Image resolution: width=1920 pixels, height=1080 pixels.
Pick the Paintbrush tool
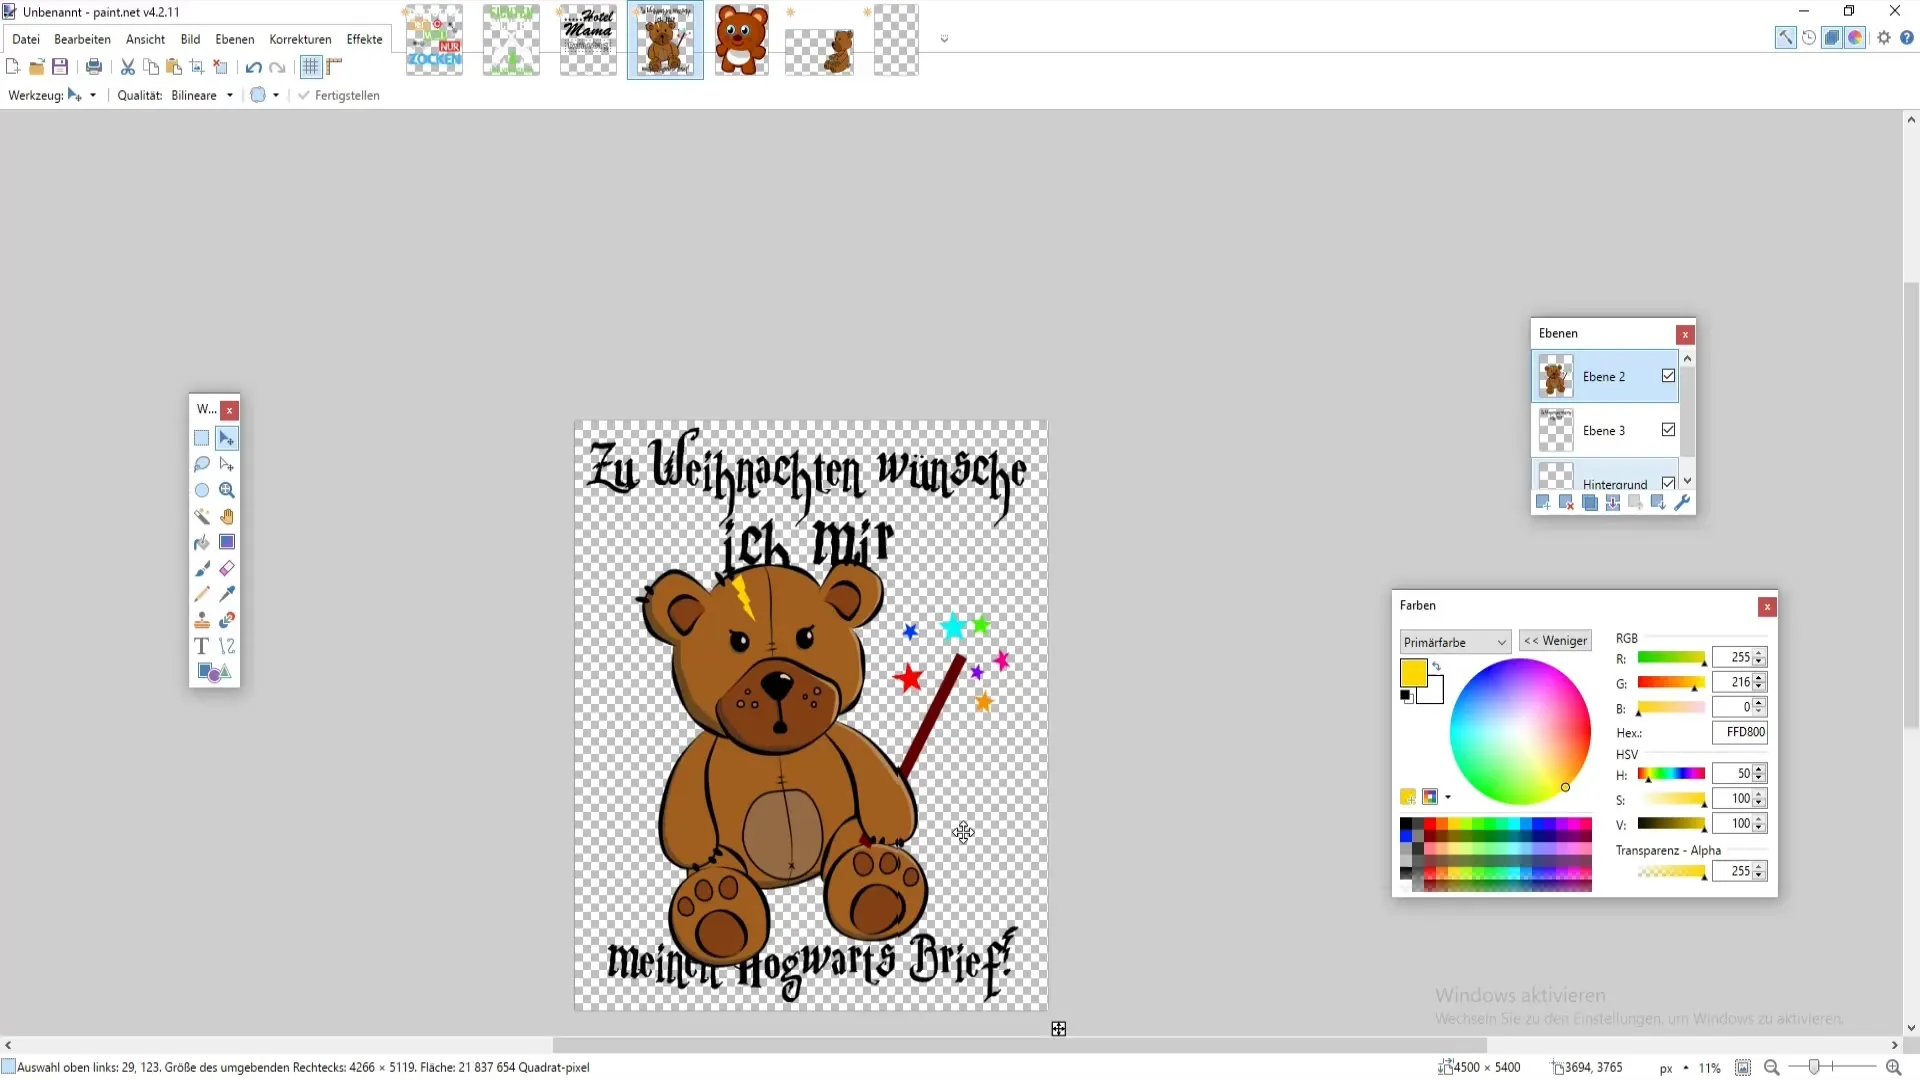point(201,568)
